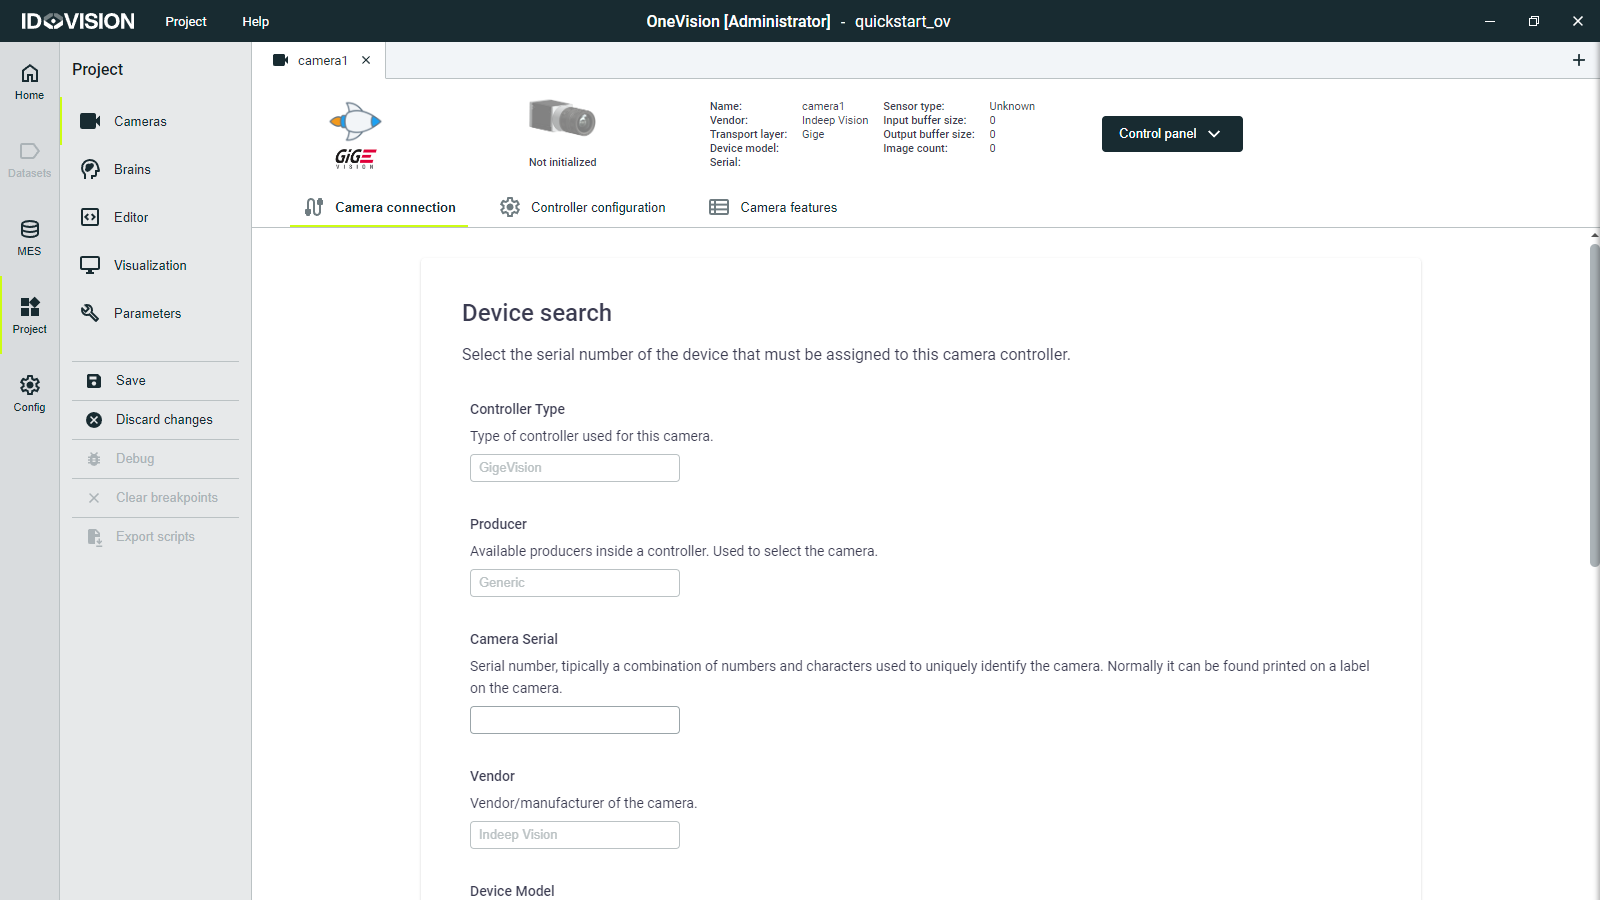Click the Camera Serial input field

pos(574,720)
